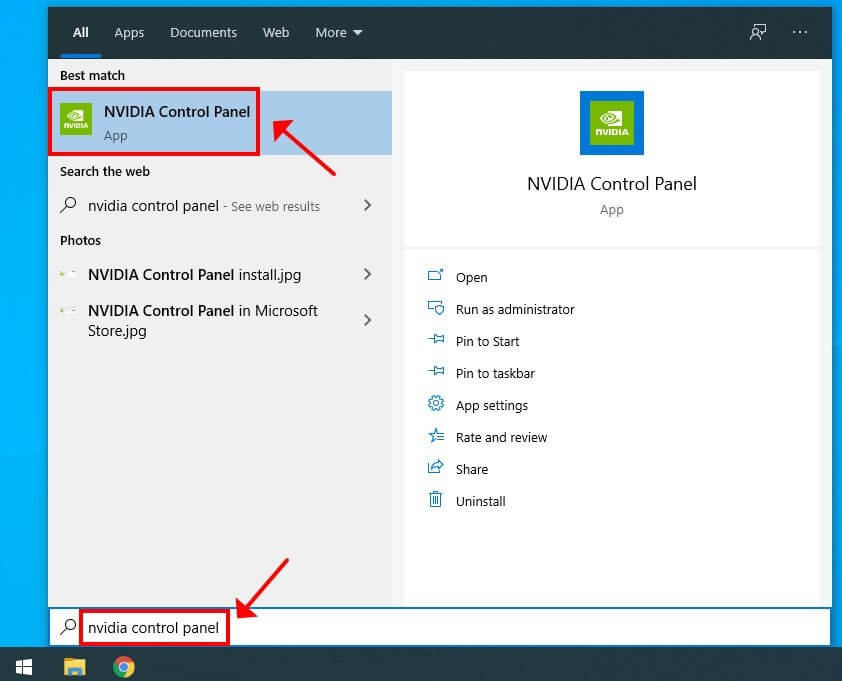Click the trash can icon for Uninstall
The image size is (842, 681).
tap(435, 499)
